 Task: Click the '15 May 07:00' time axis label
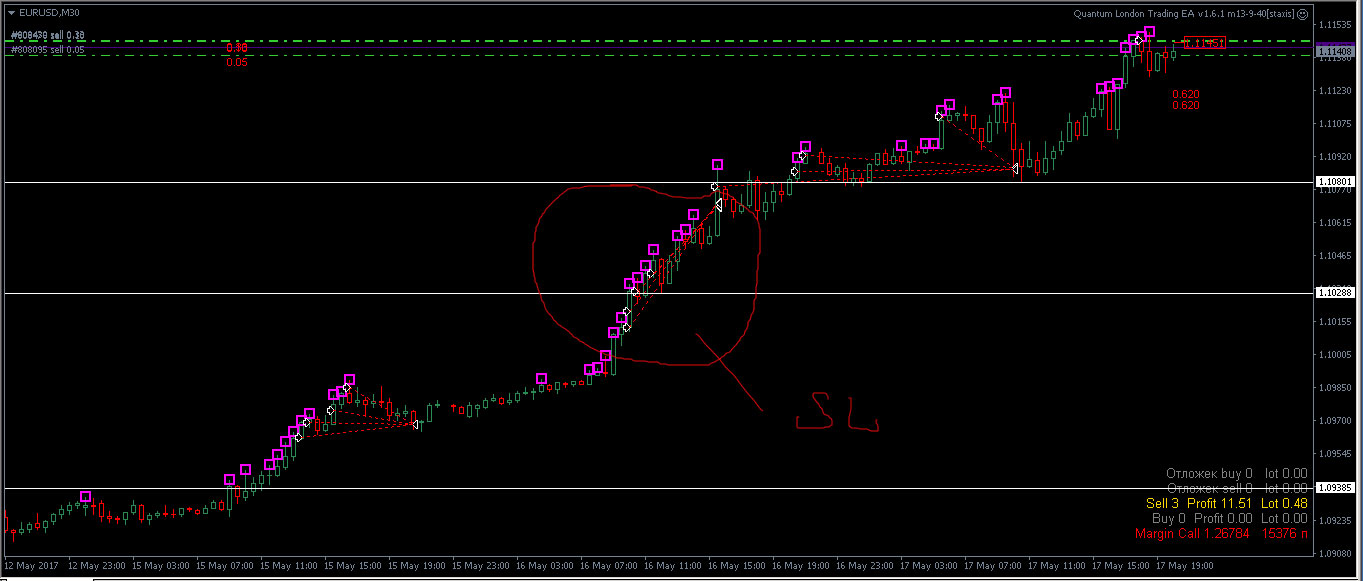coord(223,565)
